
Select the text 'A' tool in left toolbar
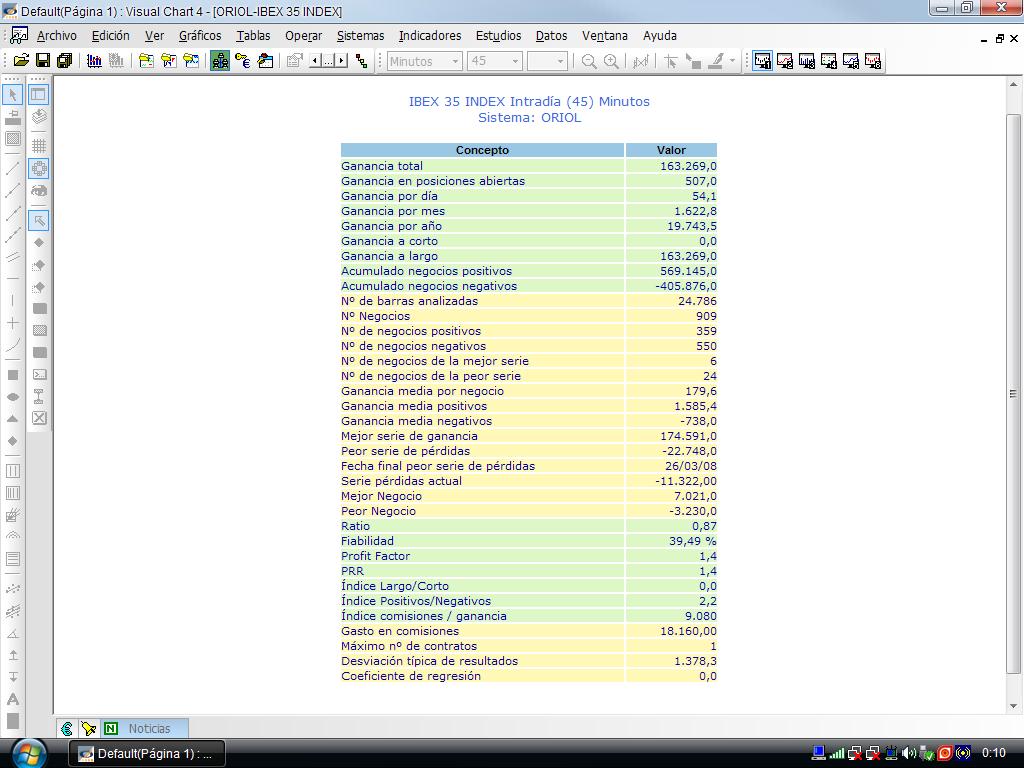pos(13,699)
